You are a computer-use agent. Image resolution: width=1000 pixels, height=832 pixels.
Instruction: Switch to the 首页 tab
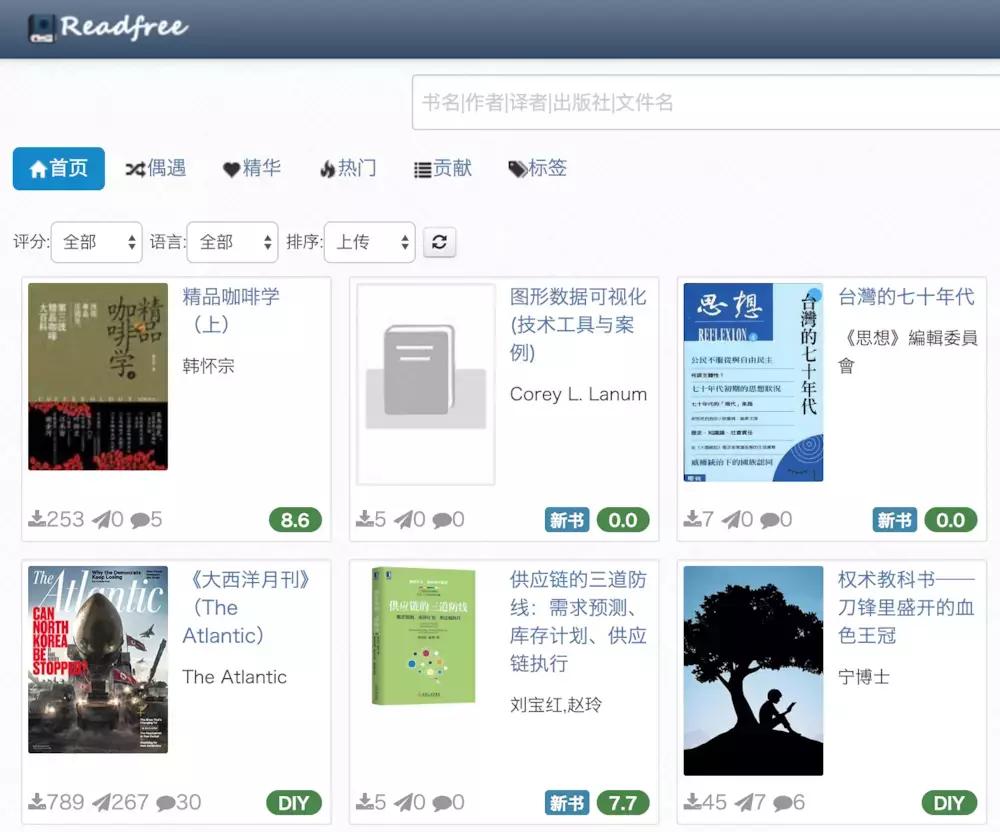click(58, 168)
